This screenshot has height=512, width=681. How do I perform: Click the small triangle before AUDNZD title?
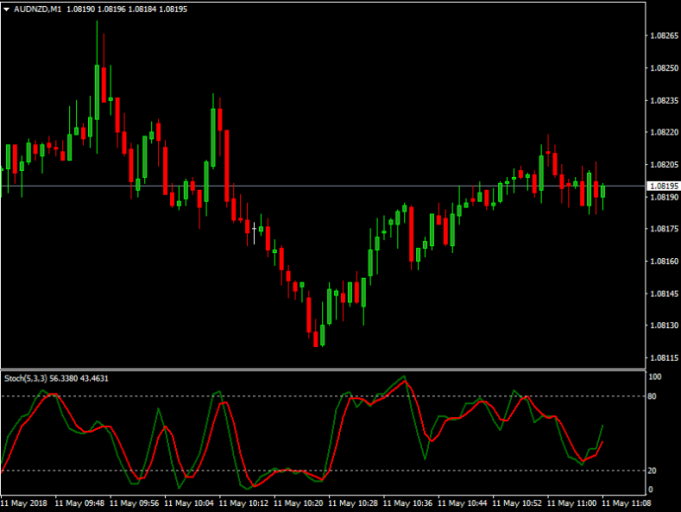click(x=6, y=9)
